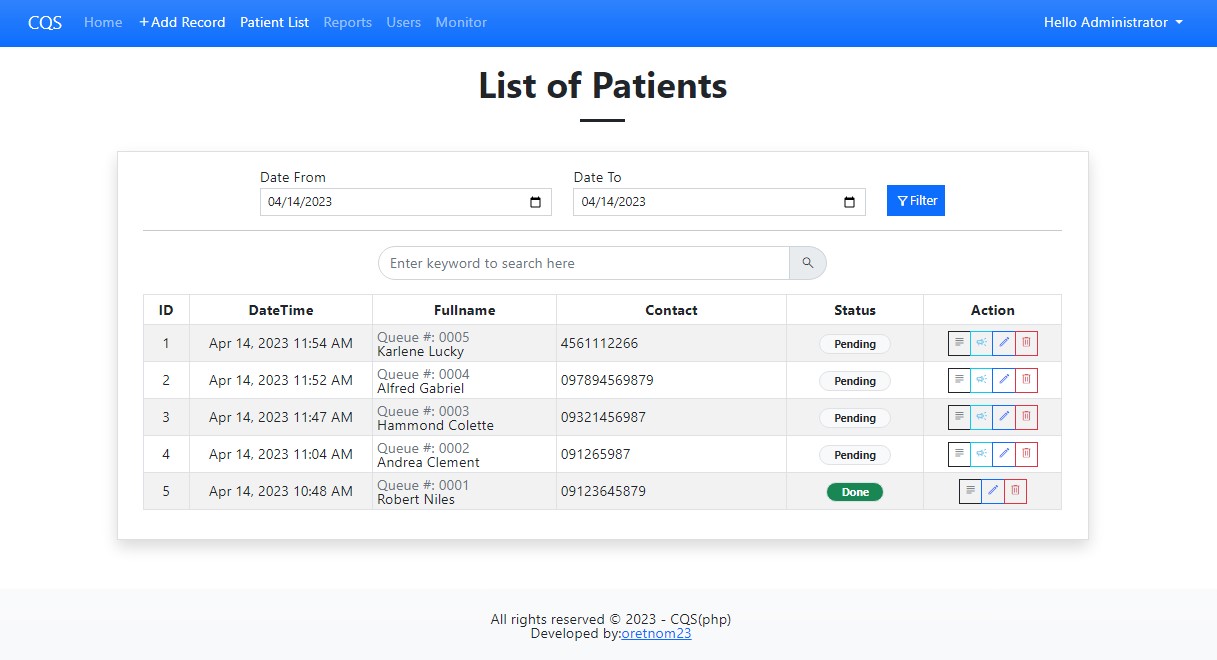Click contact number 09321456987
This screenshot has width=1217, height=660.
pos(603,418)
